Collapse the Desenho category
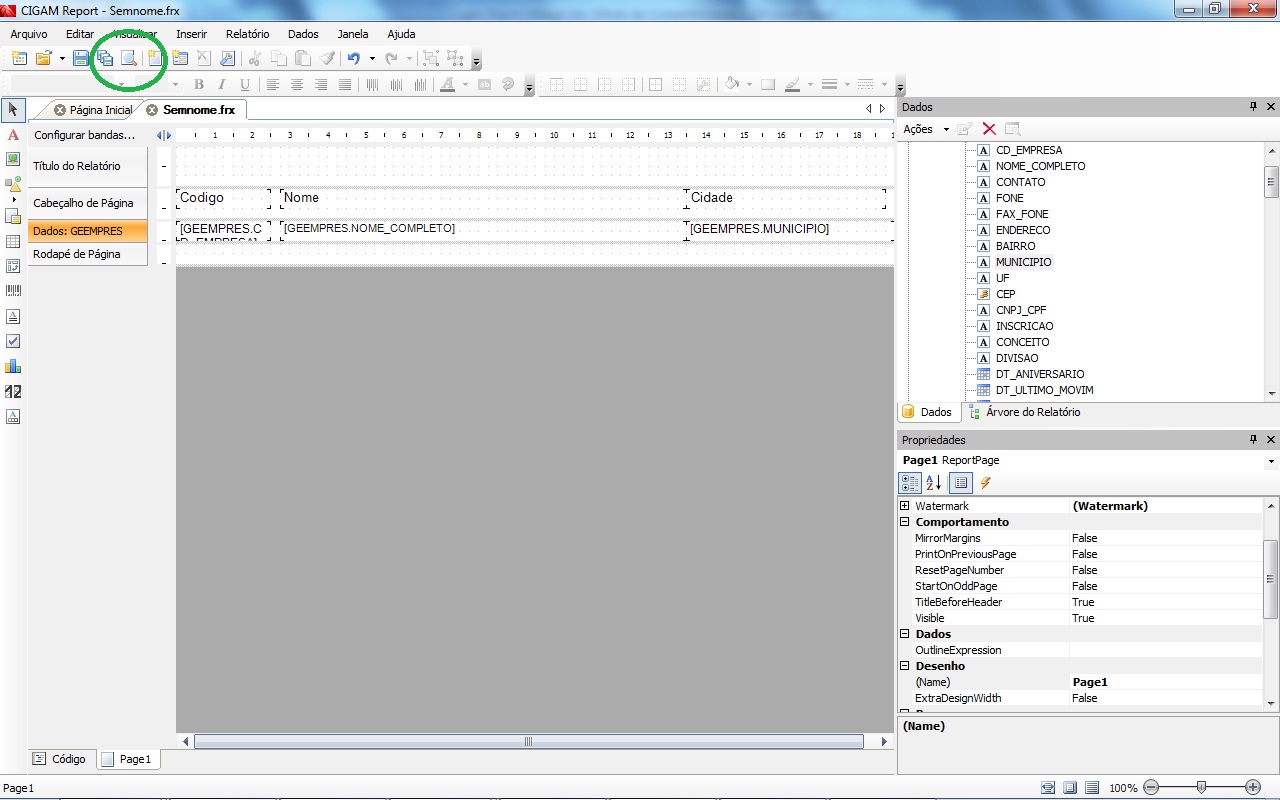Image resolution: width=1280 pixels, height=800 pixels. (x=905, y=666)
